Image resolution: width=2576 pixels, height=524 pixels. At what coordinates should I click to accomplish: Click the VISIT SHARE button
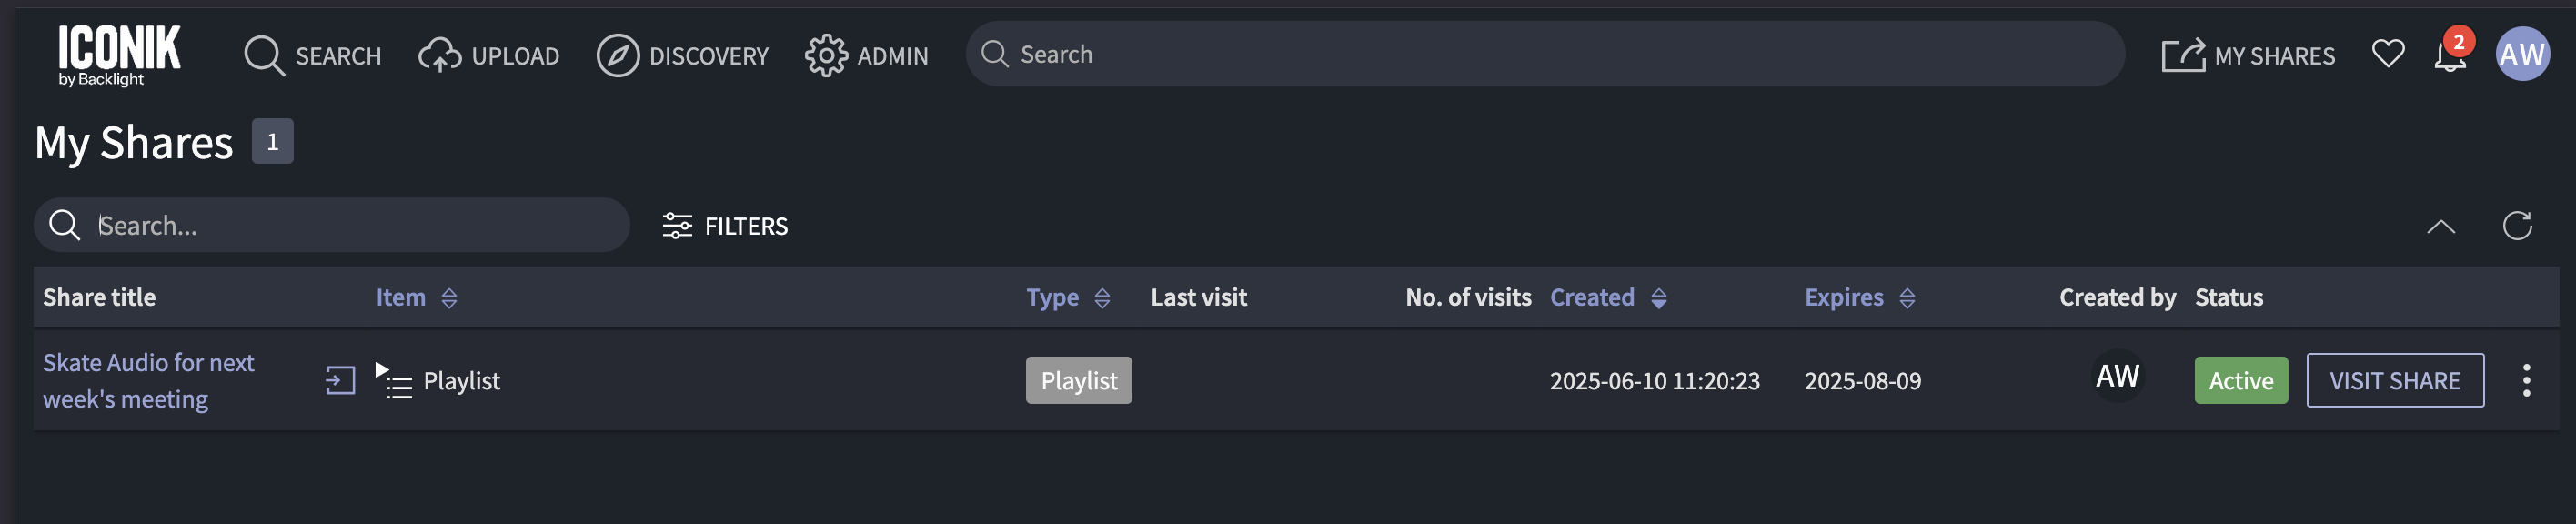tap(2395, 380)
